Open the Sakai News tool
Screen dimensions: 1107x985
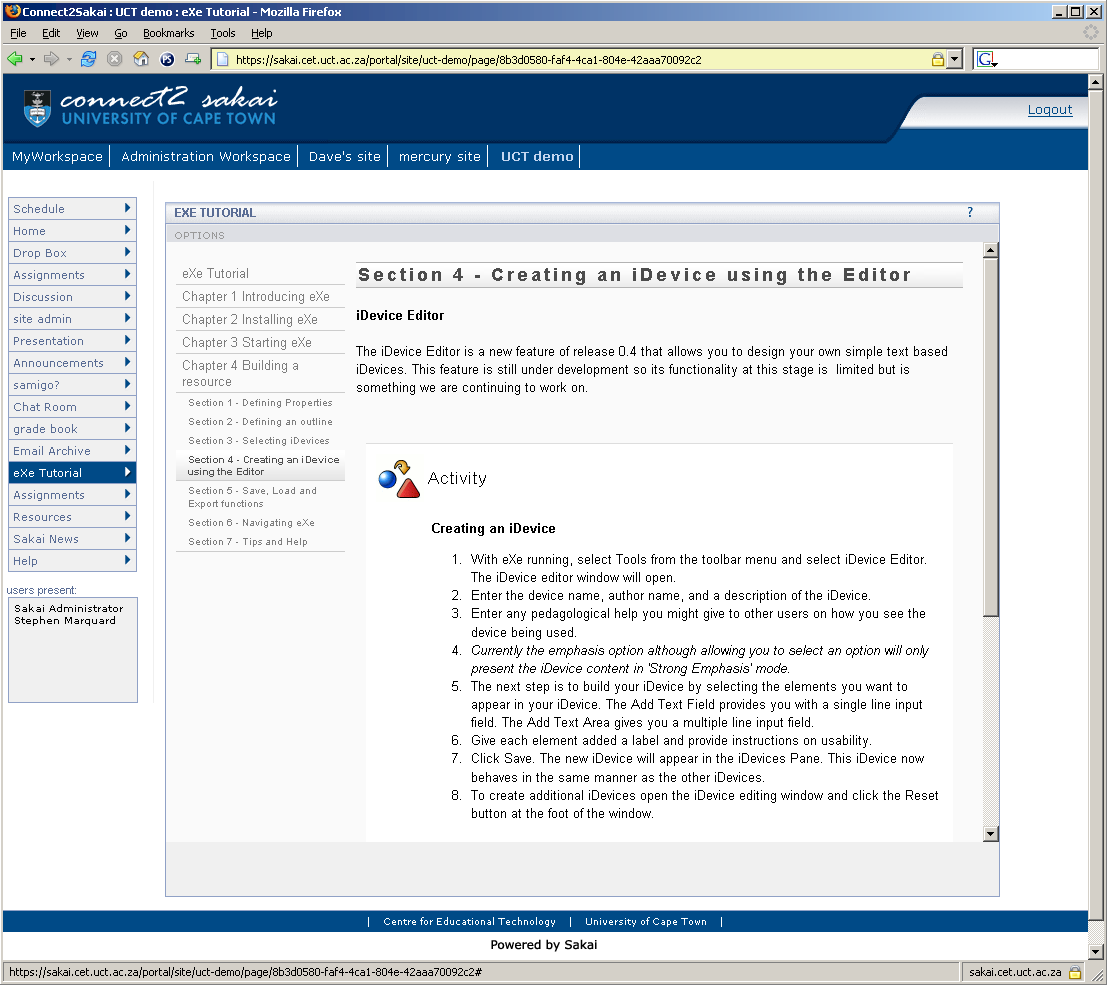[72, 539]
